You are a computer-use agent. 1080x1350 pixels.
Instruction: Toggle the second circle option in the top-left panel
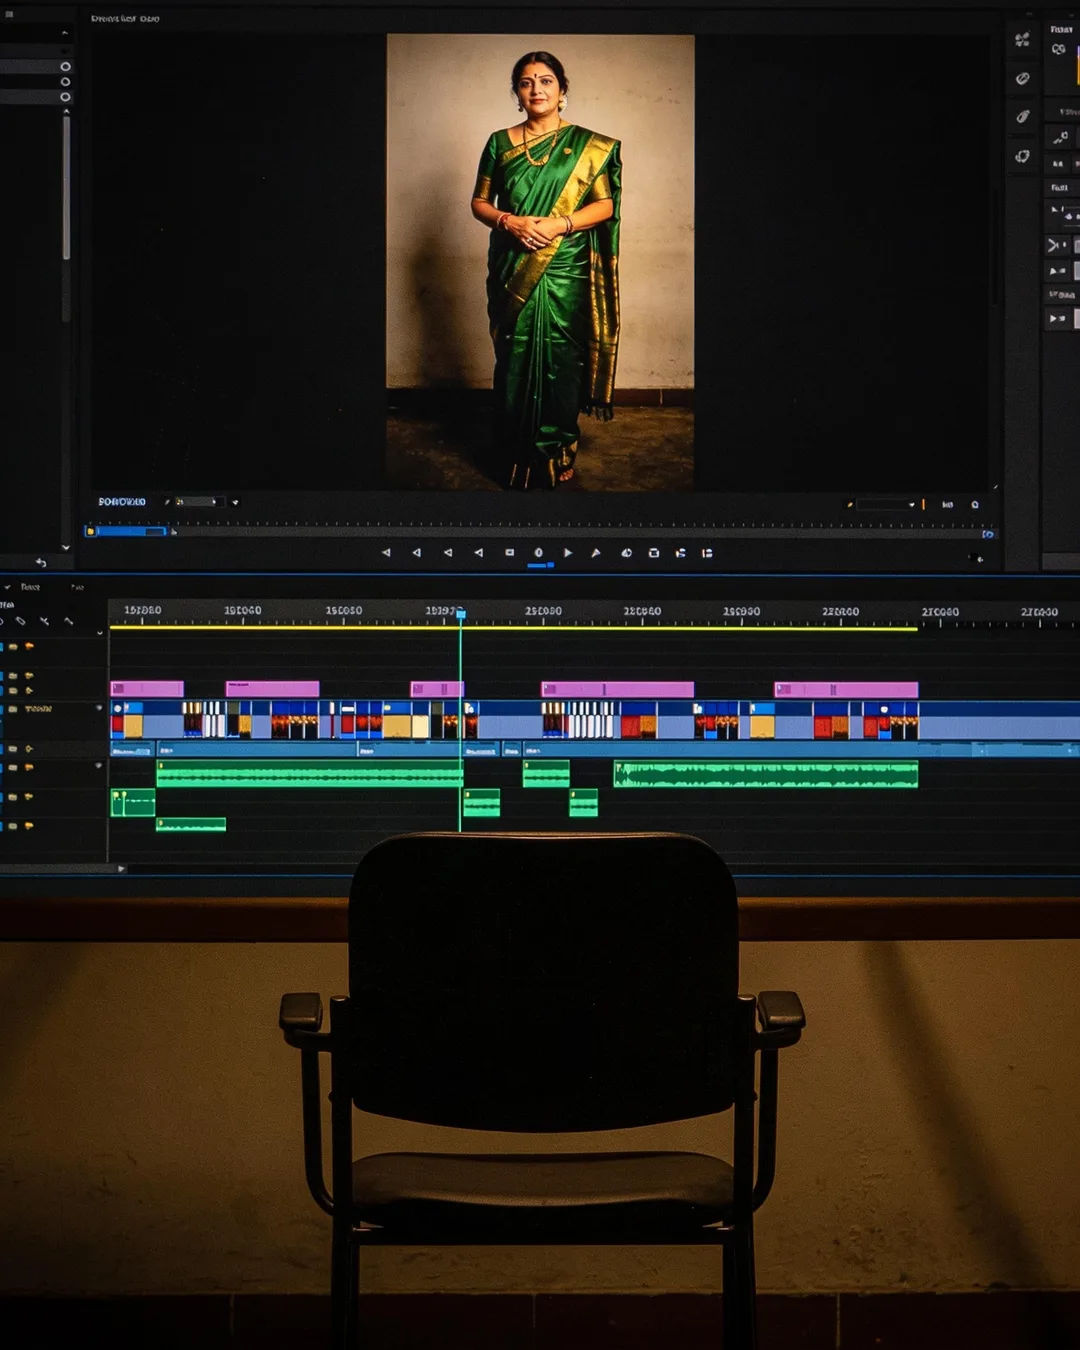[66, 82]
